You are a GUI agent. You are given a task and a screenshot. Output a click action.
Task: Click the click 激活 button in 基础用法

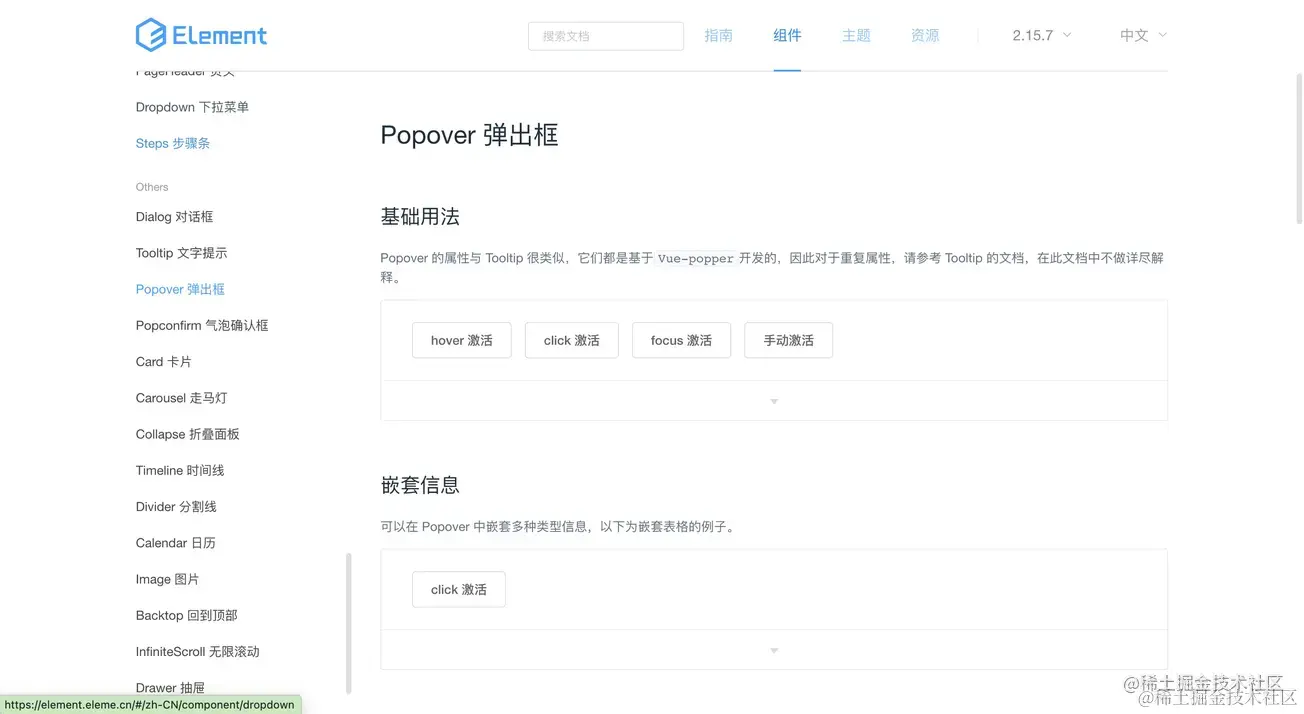point(572,340)
